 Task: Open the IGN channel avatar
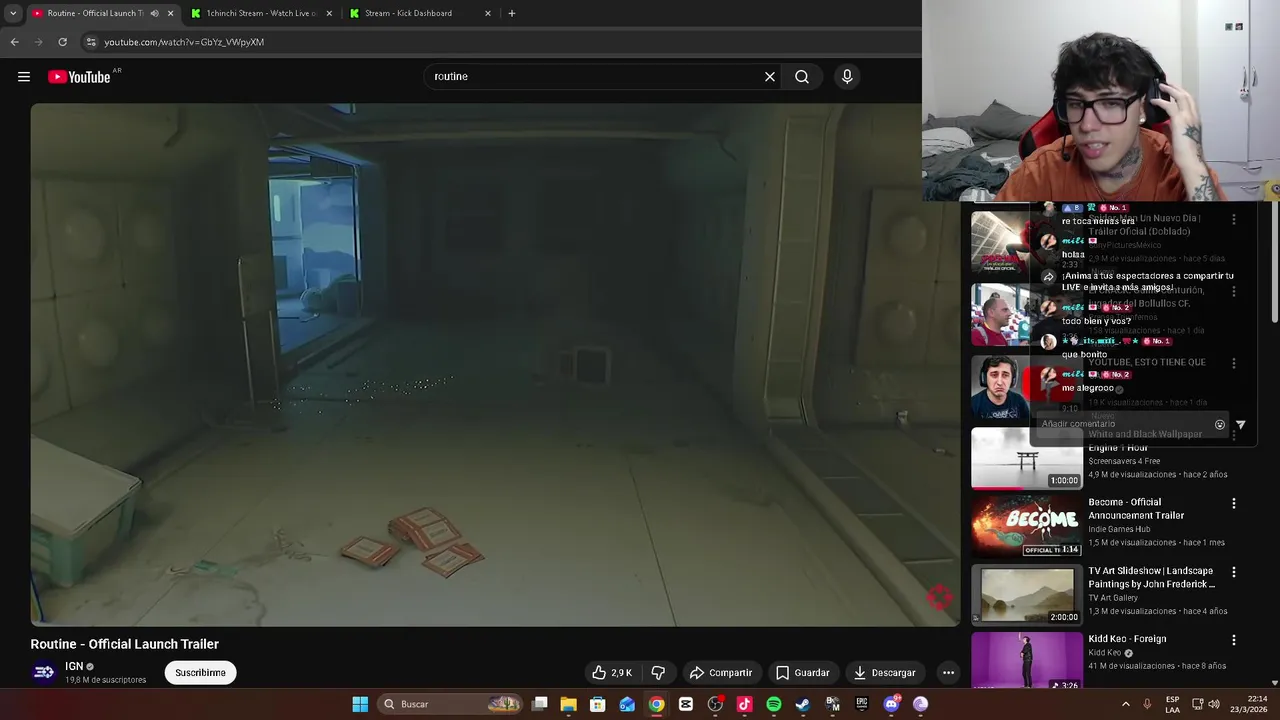44,672
